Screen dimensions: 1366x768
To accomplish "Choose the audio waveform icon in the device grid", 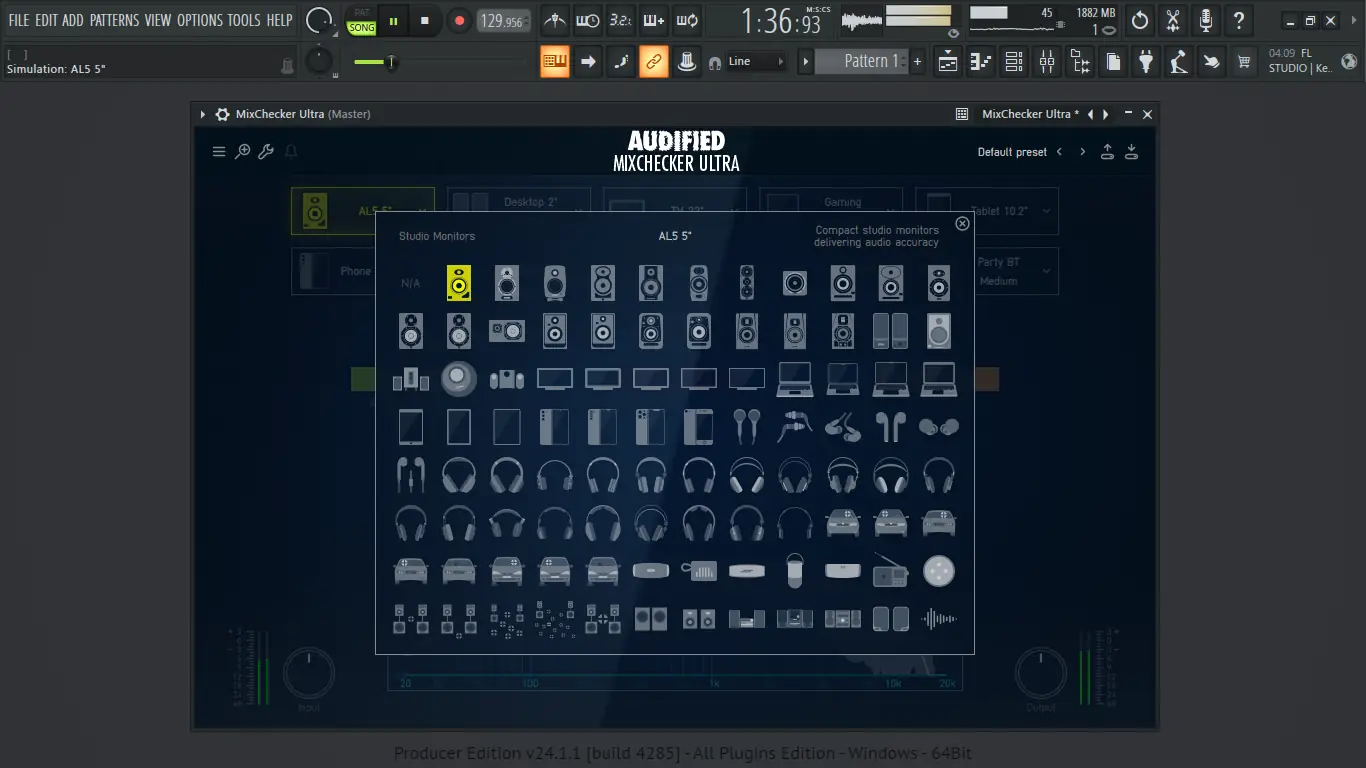I will coord(938,619).
